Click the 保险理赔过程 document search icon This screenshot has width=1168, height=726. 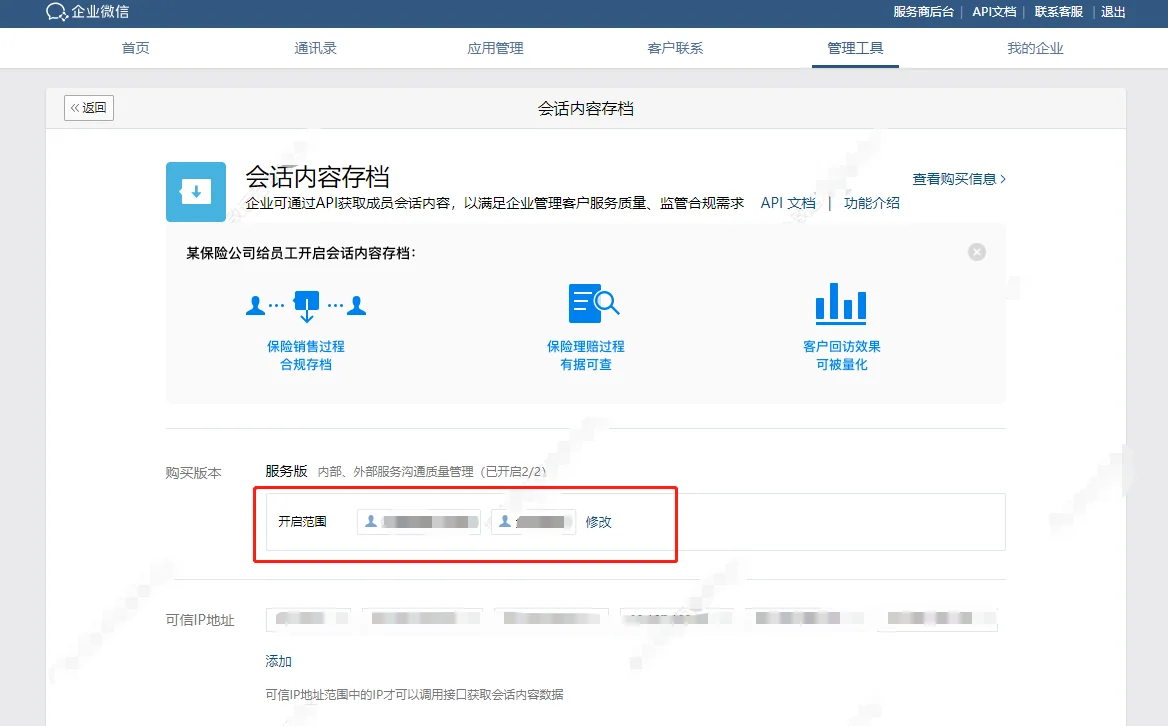(x=594, y=303)
